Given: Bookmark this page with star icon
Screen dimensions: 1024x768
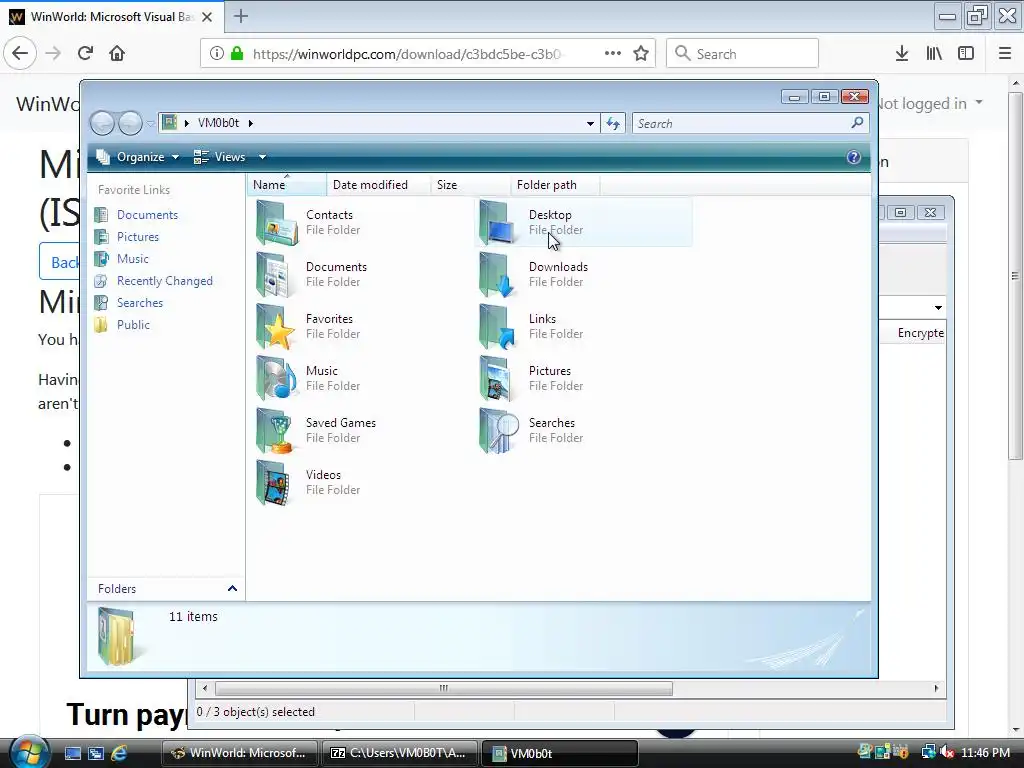Looking at the screenshot, I should coord(641,53).
